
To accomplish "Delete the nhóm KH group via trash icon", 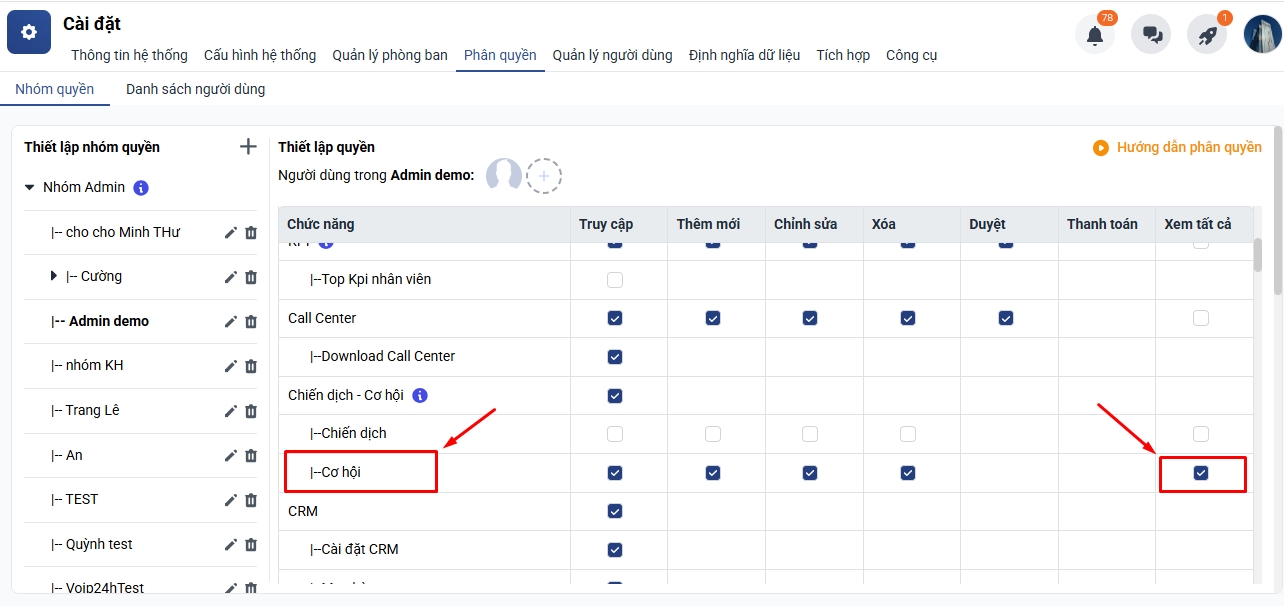I will [x=251, y=366].
